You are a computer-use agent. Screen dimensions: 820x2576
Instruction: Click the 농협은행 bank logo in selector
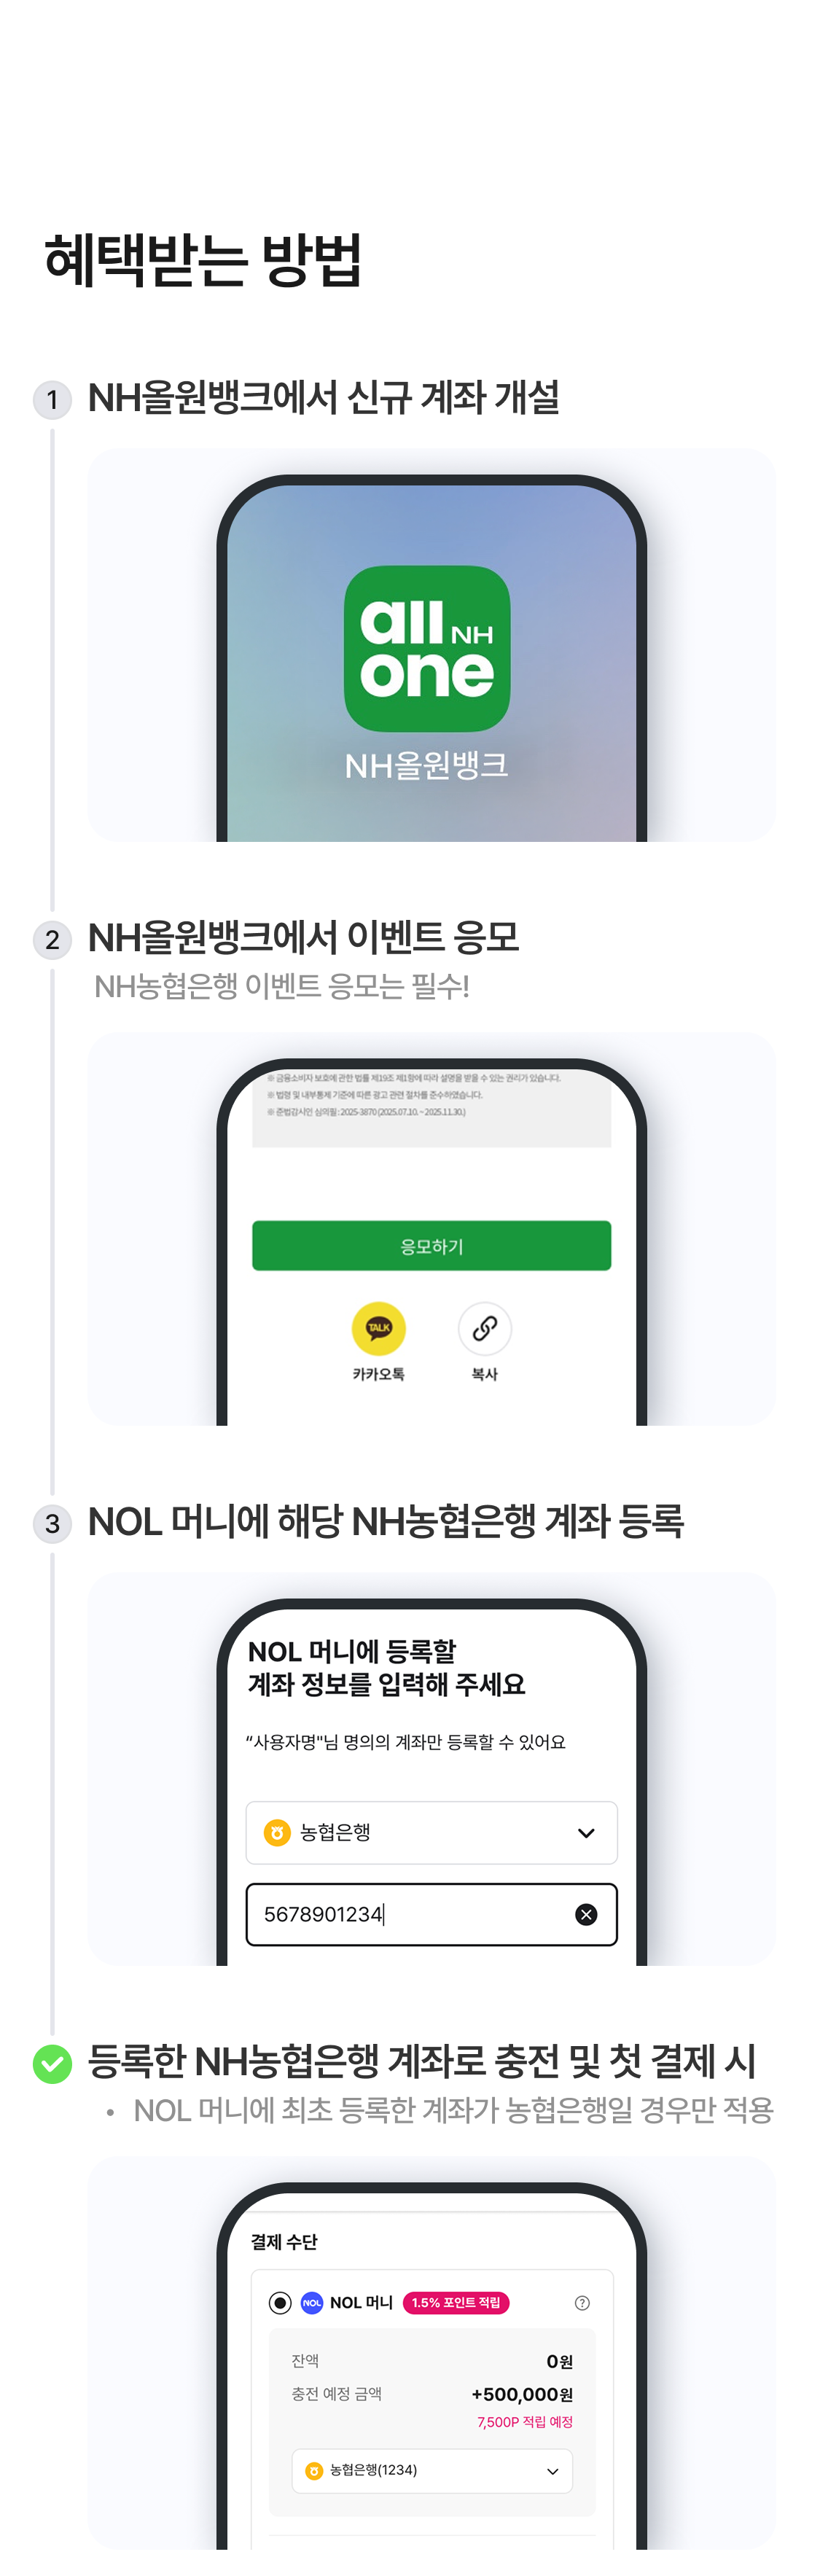click(x=277, y=1832)
